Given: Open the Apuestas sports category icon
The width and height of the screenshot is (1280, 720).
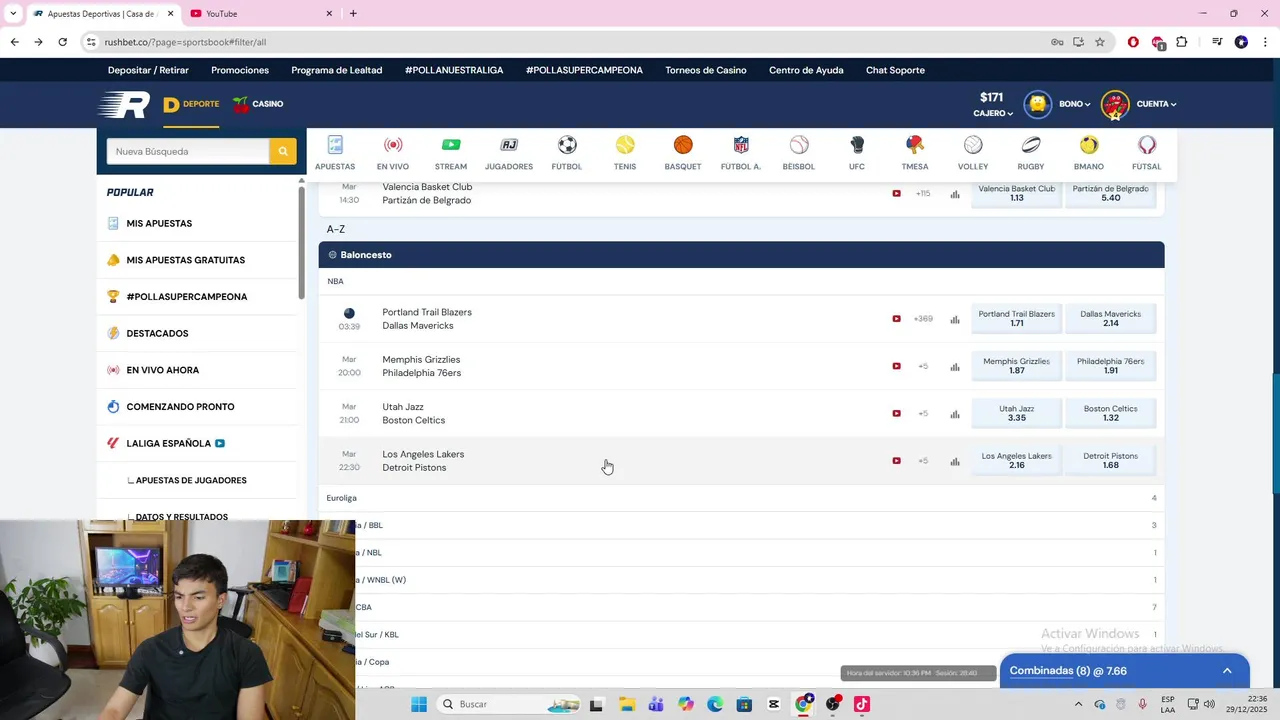Looking at the screenshot, I should point(335,146).
